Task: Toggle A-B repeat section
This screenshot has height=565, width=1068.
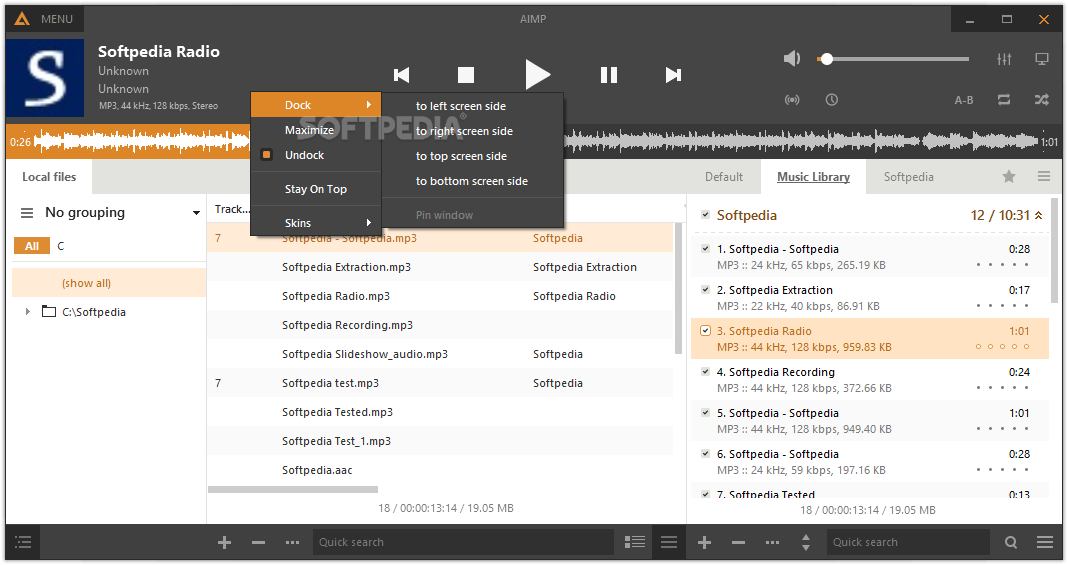Action: 964,100
